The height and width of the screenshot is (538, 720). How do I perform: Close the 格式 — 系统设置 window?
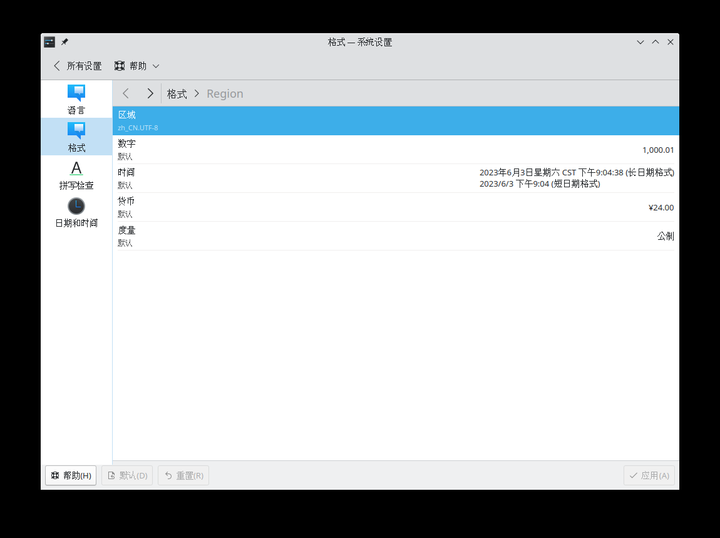coord(670,42)
